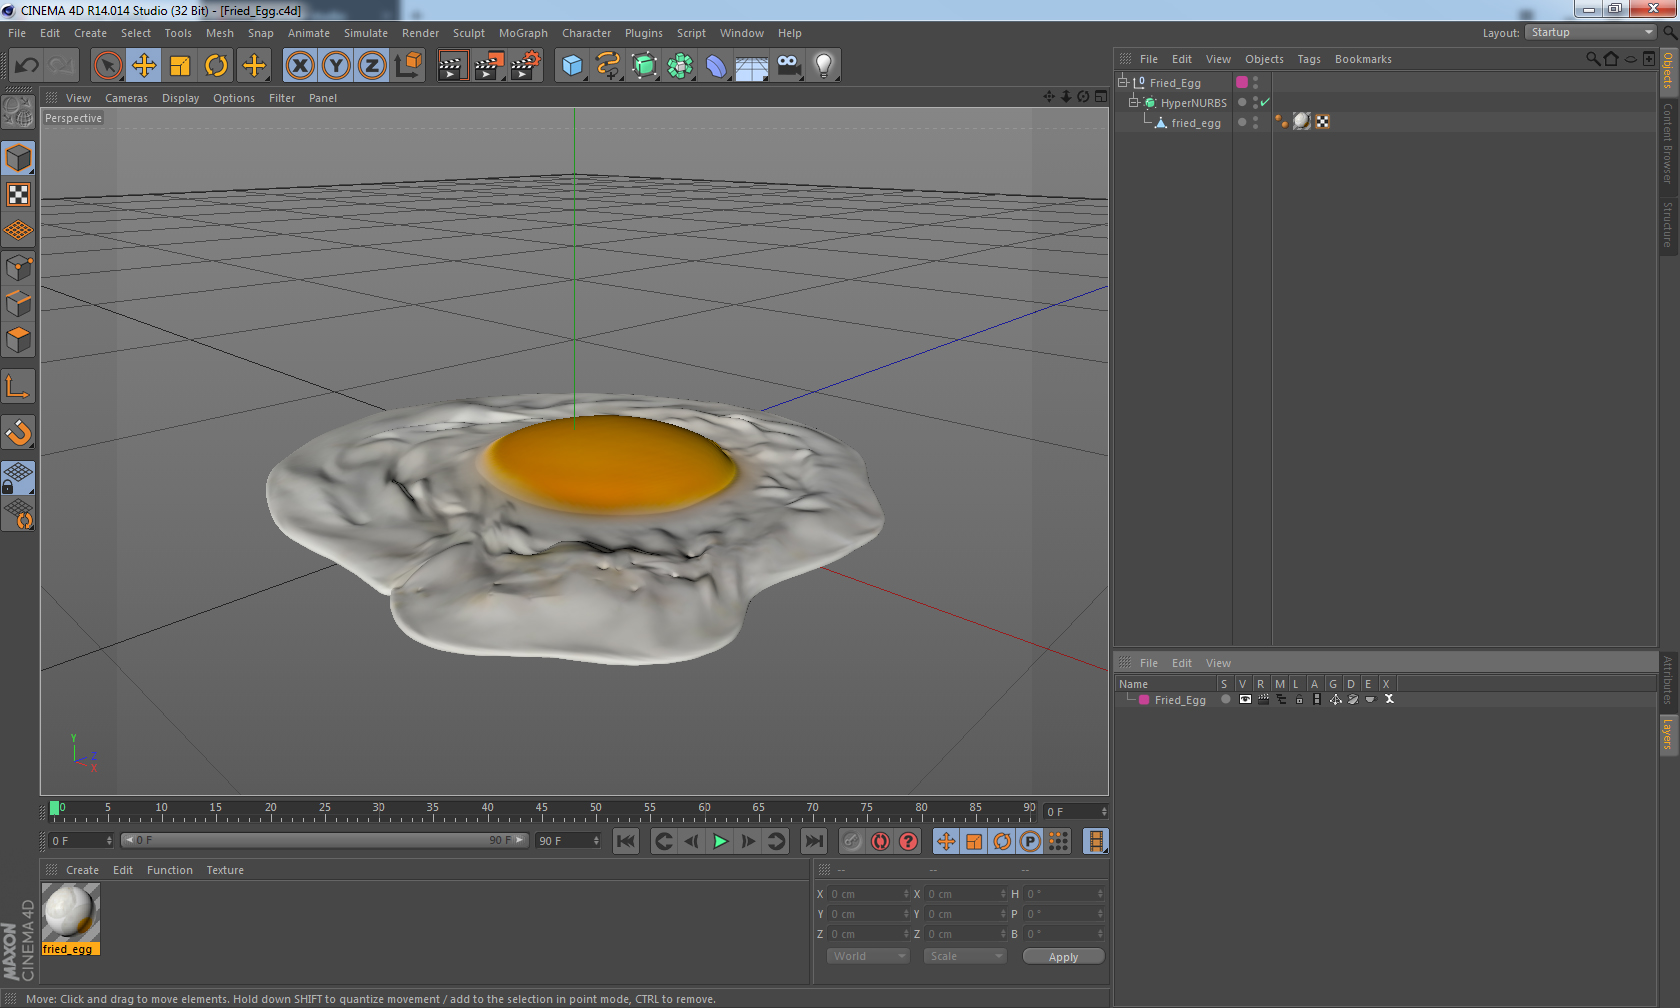The width and height of the screenshot is (1680, 1008).
Task: Enable Edges mode in left palette
Action: (x=18, y=304)
